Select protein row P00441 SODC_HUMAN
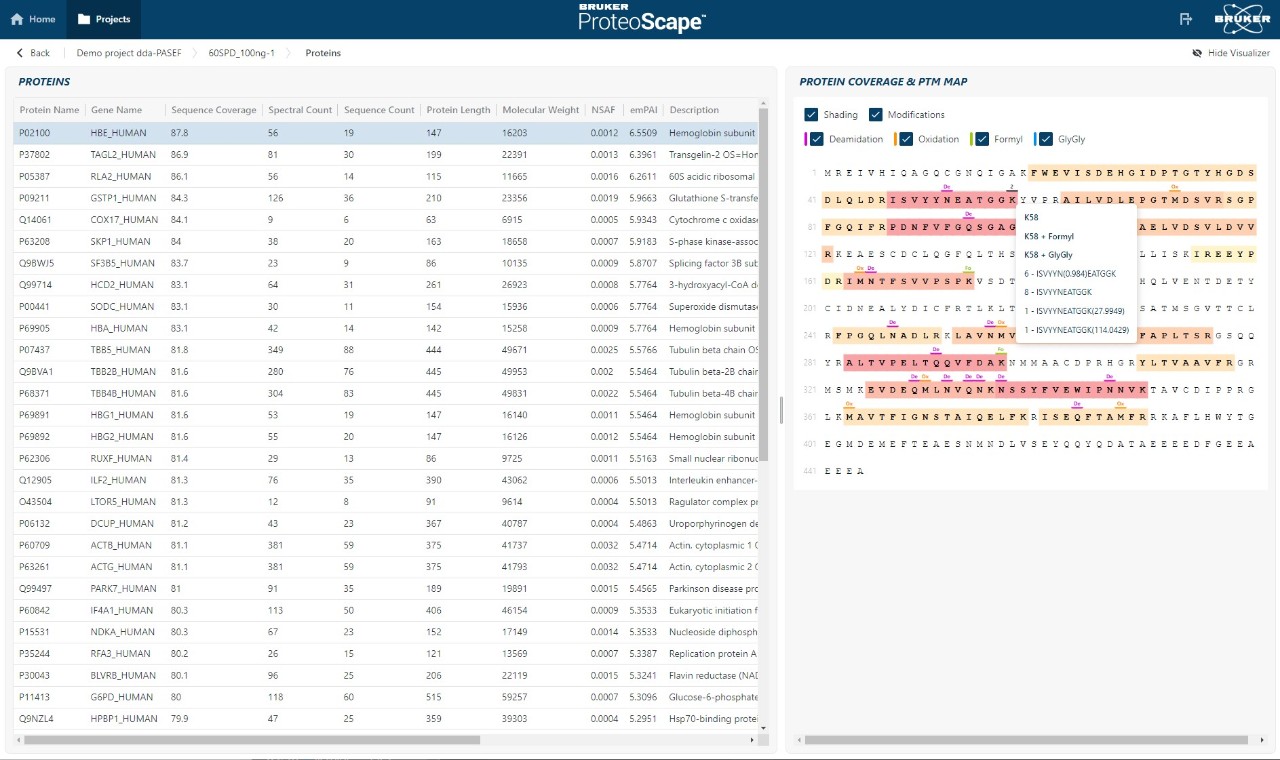This screenshot has width=1280, height=760. 386,306
